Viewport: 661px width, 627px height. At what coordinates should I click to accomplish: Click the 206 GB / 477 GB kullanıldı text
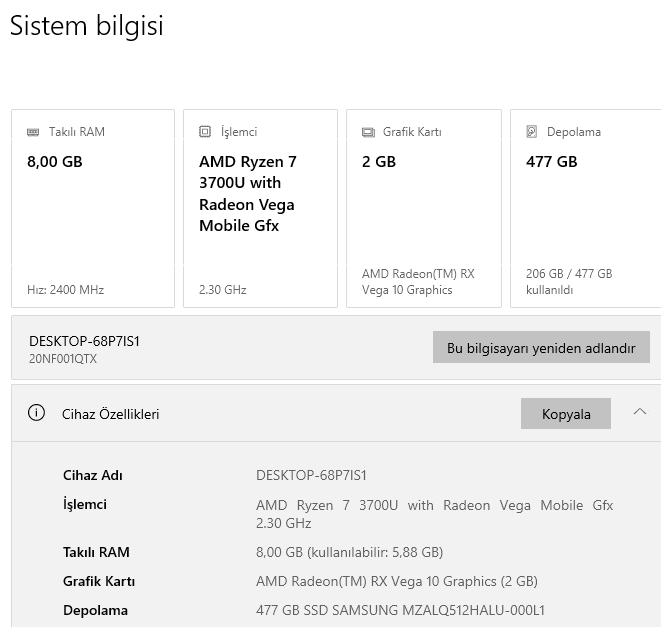[568, 281]
